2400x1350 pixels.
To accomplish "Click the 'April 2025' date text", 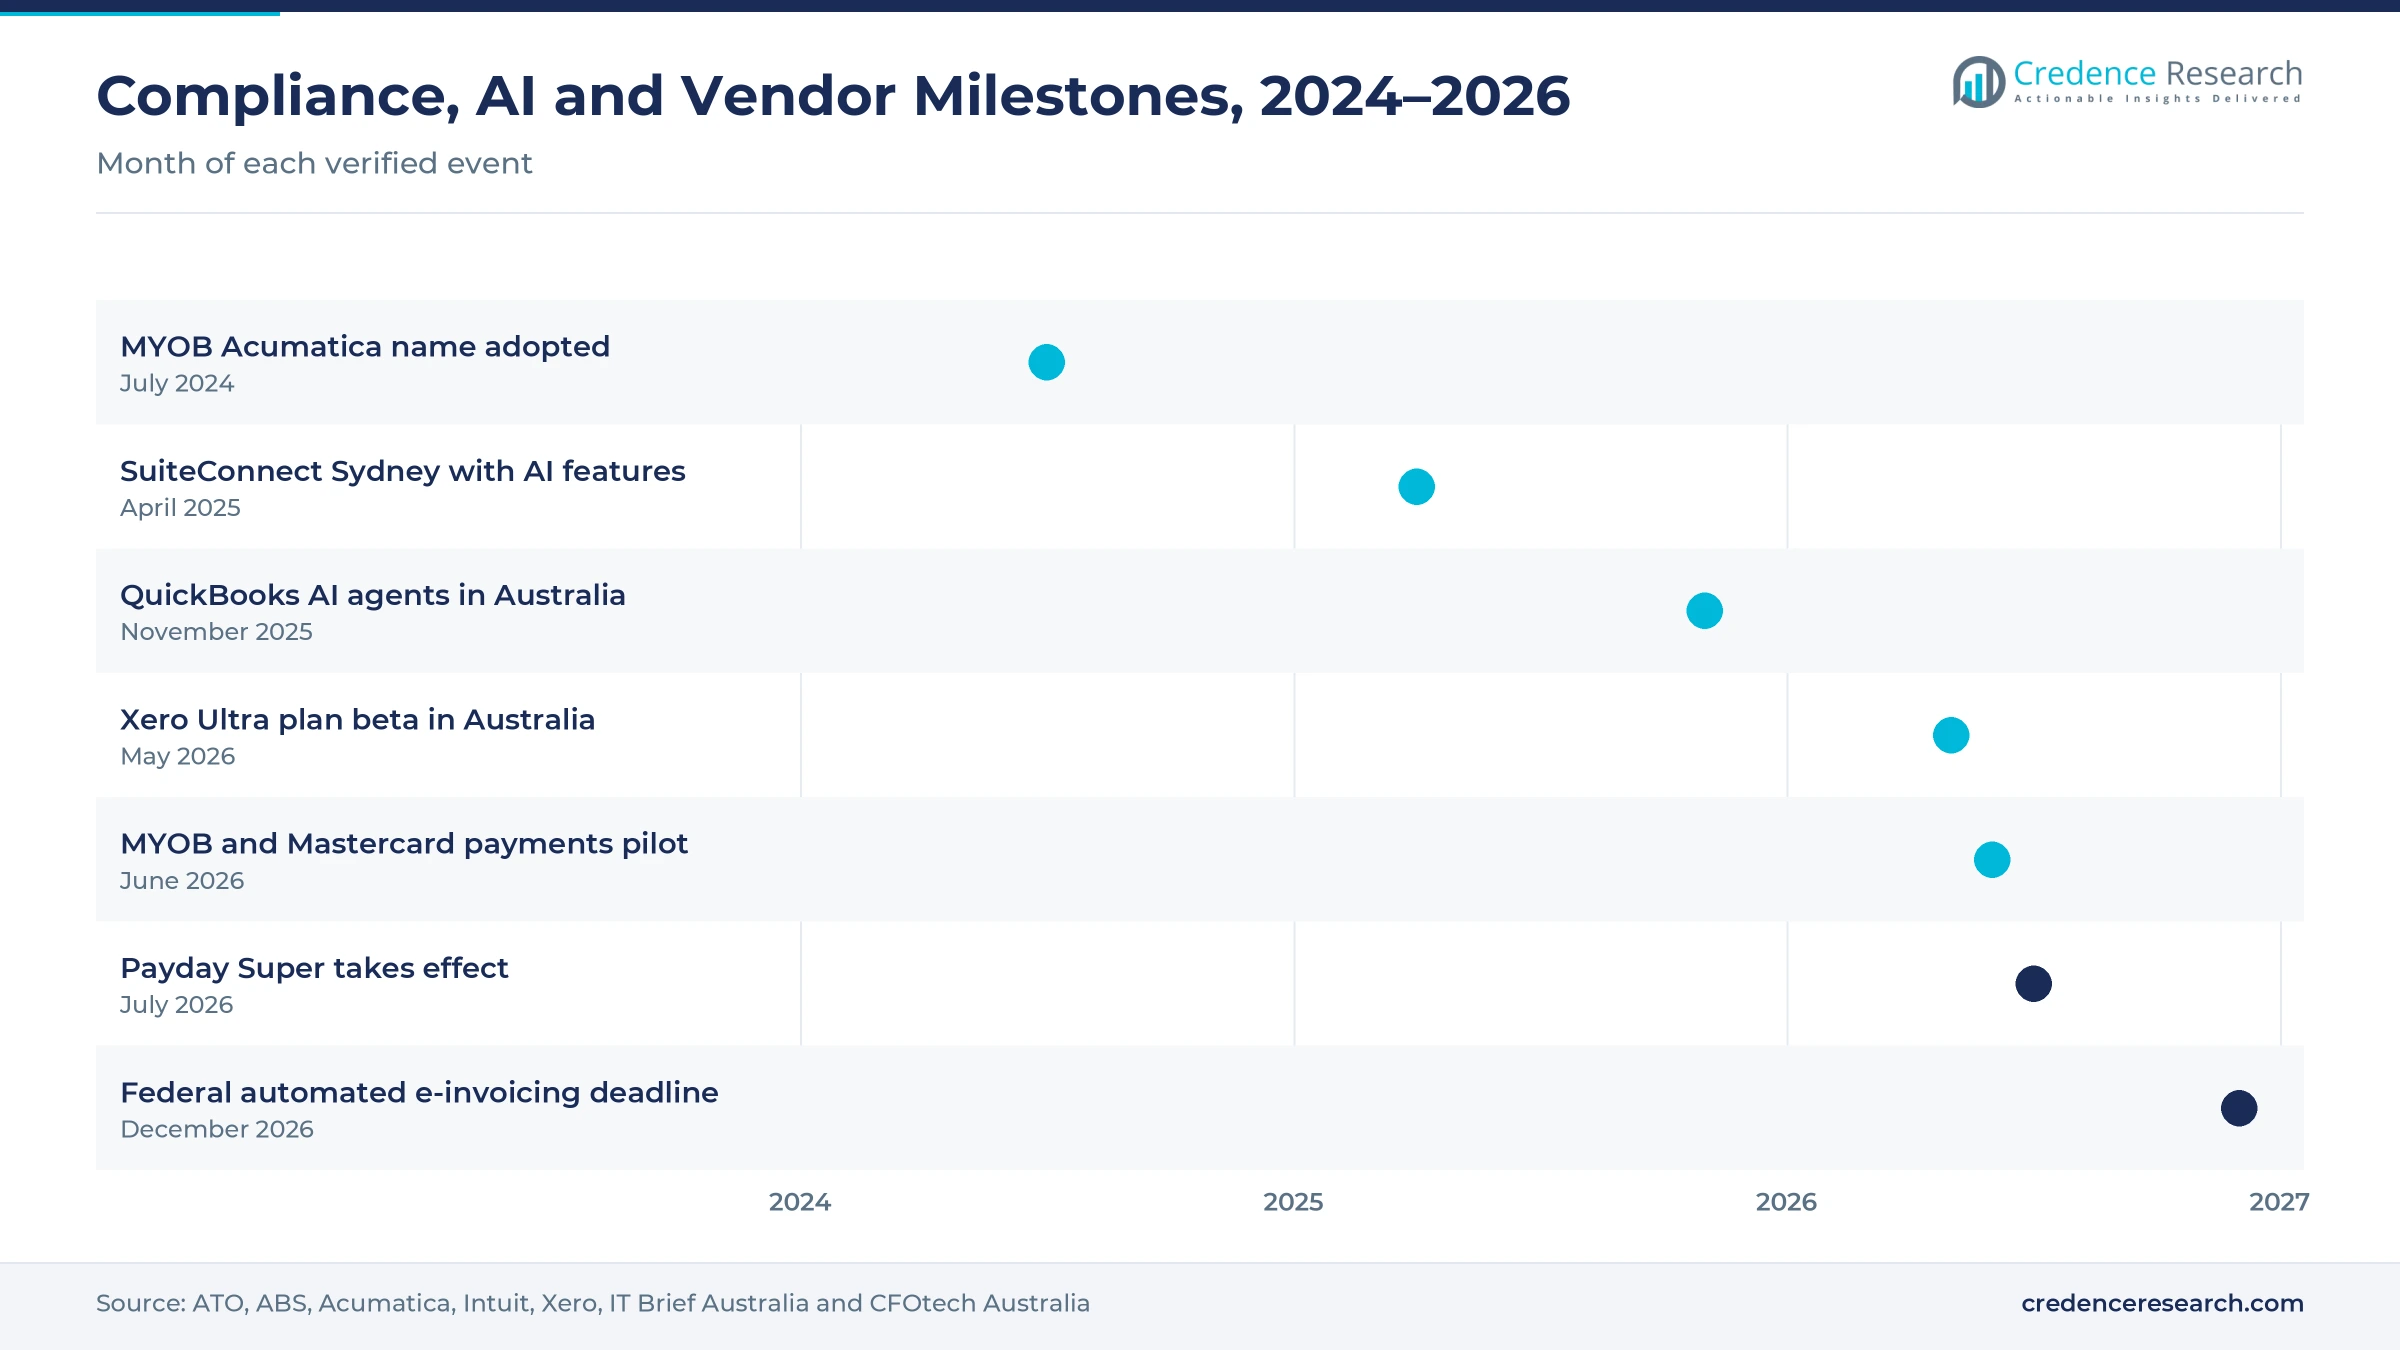I will 180,508.
